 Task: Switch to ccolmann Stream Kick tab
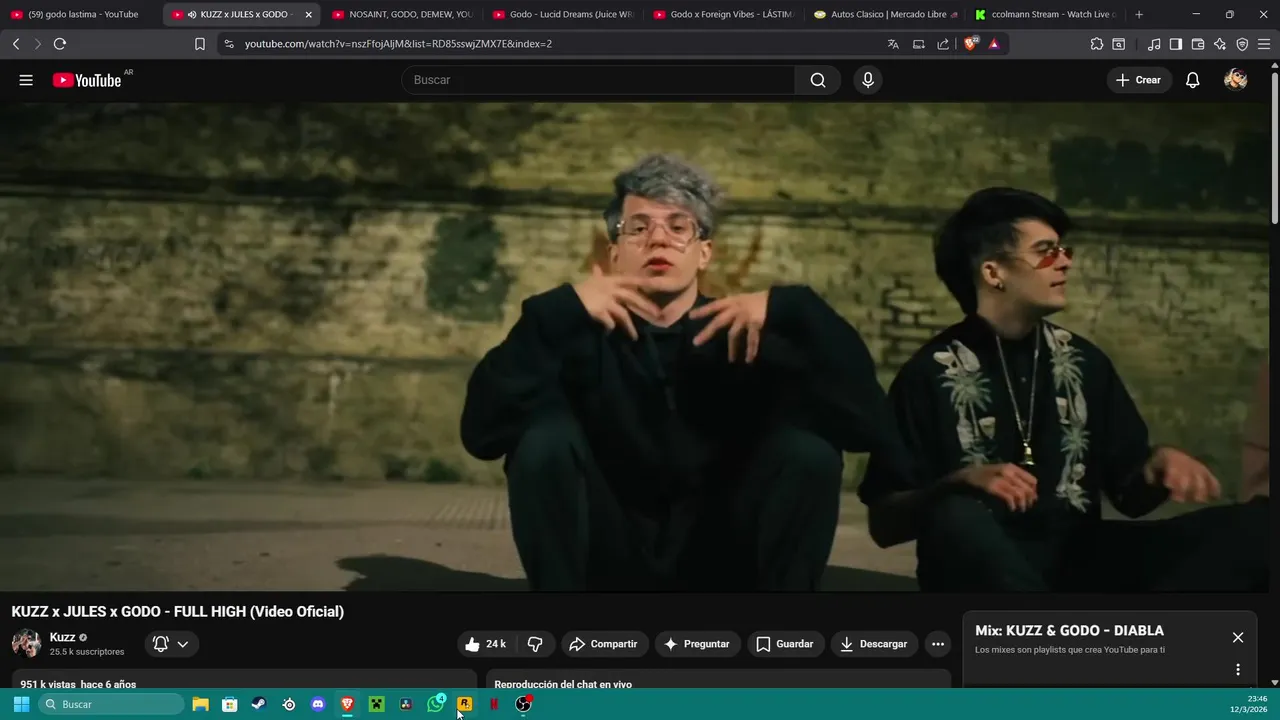1046,15
